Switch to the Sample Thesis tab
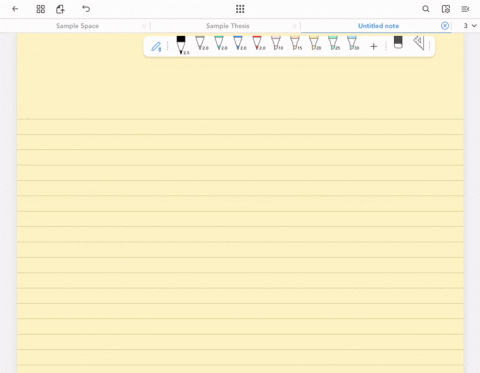 tap(228, 26)
